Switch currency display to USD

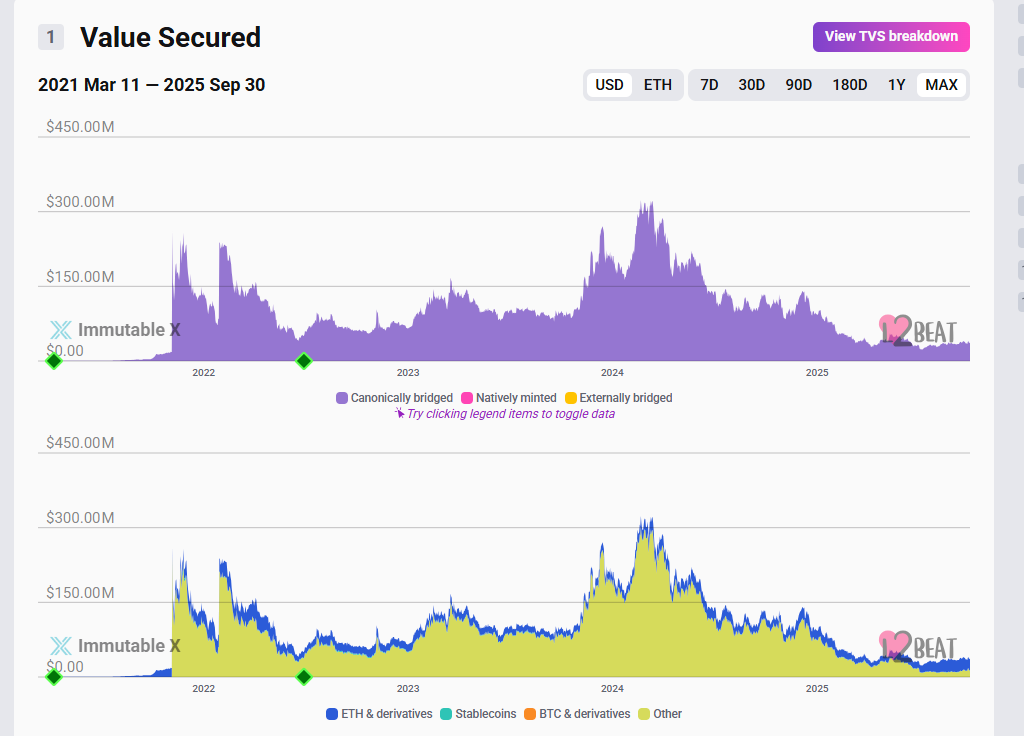tap(609, 85)
